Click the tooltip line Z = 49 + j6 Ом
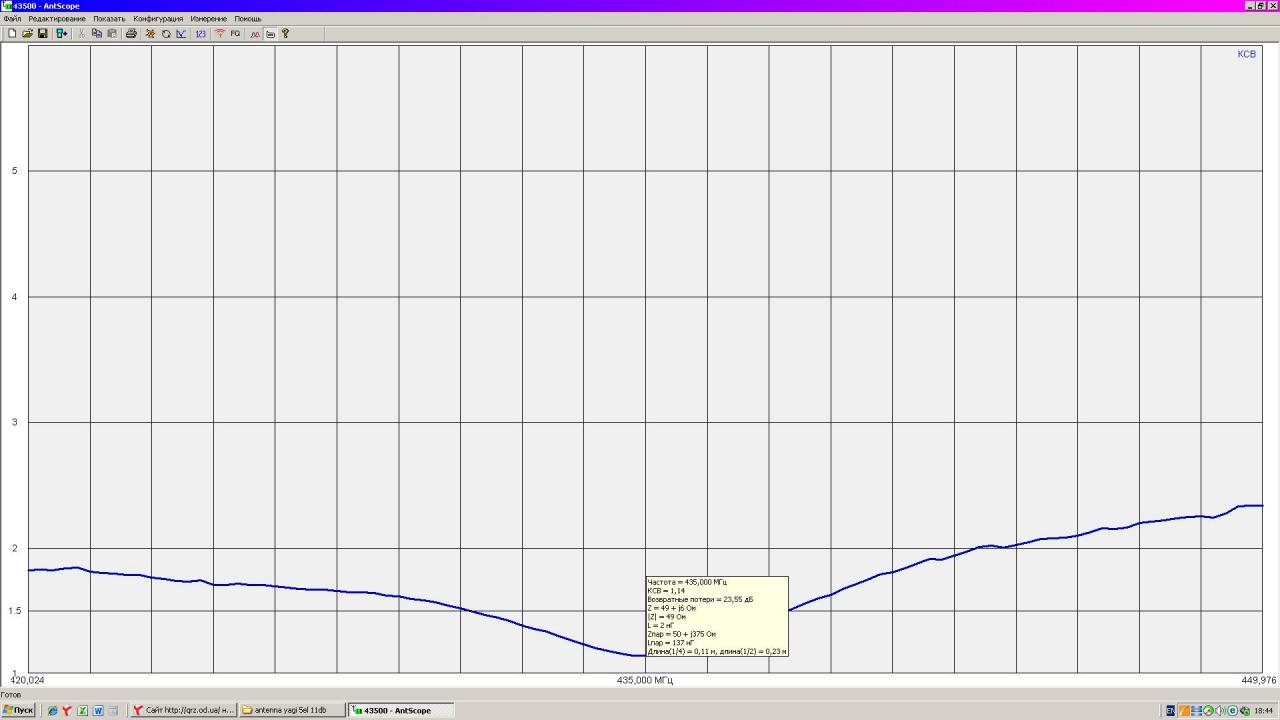Screen dimensions: 1280x720 pyautogui.click(x=673, y=608)
